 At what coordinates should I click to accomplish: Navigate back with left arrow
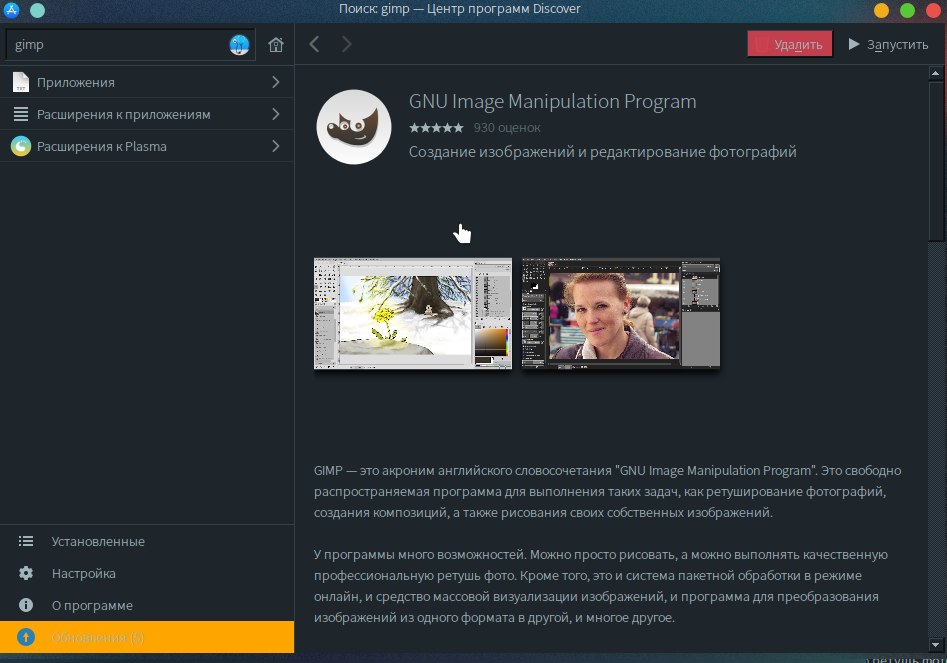[314, 44]
